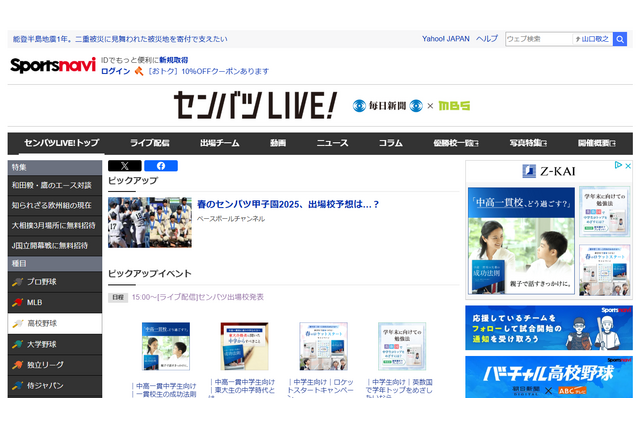Click the AdChoices icon on Z-KAI ad
This screenshot has height=426, width=640.
coord(618,165)
